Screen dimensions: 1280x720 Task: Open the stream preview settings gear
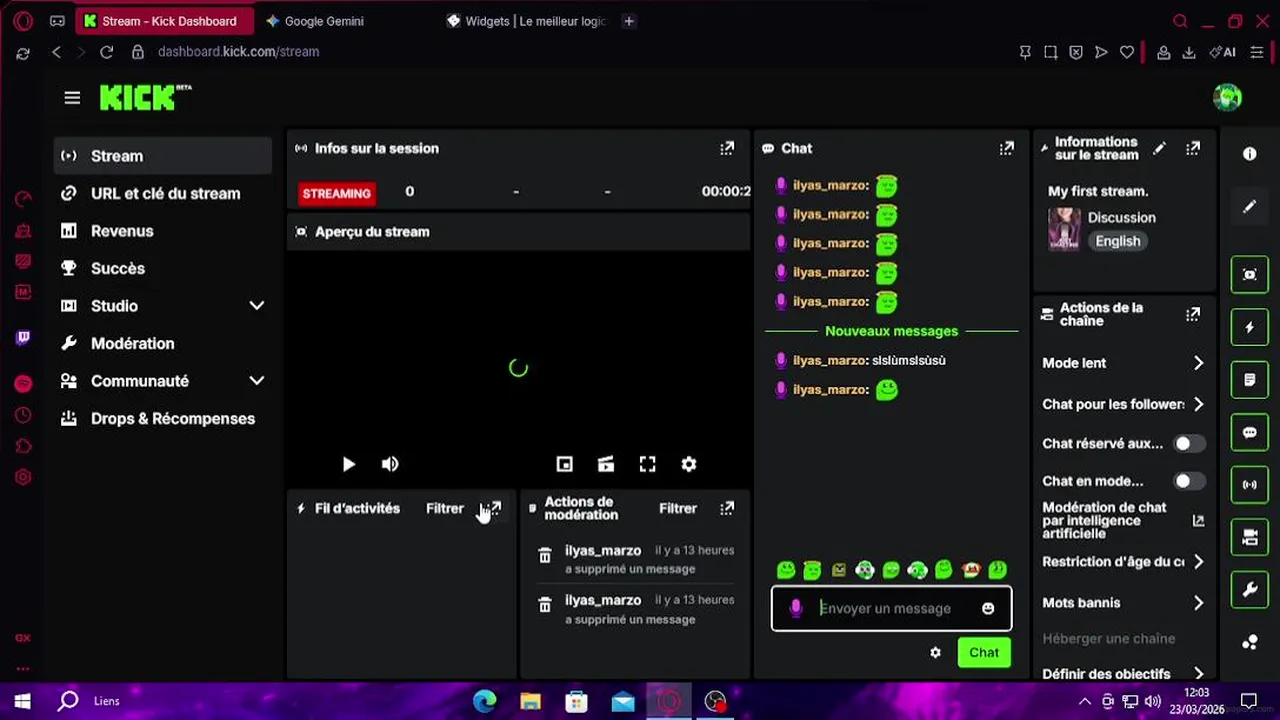tap(689, 464)
